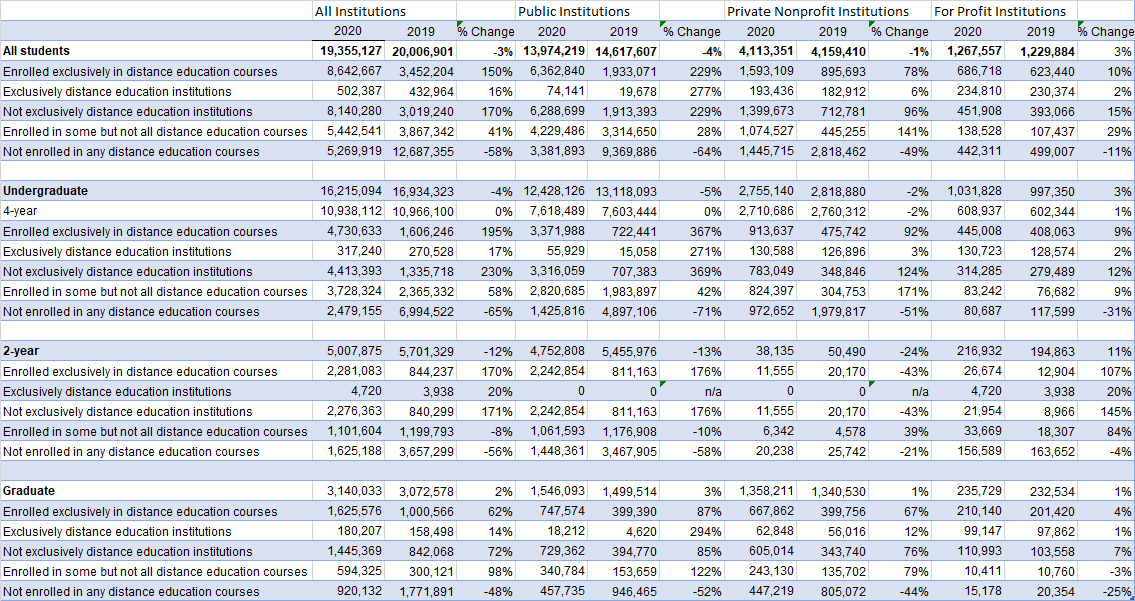Click the 3,452,204 cell
Image resolution: width=1135 pixels, height=601 pixels.
tap(420, 72)
